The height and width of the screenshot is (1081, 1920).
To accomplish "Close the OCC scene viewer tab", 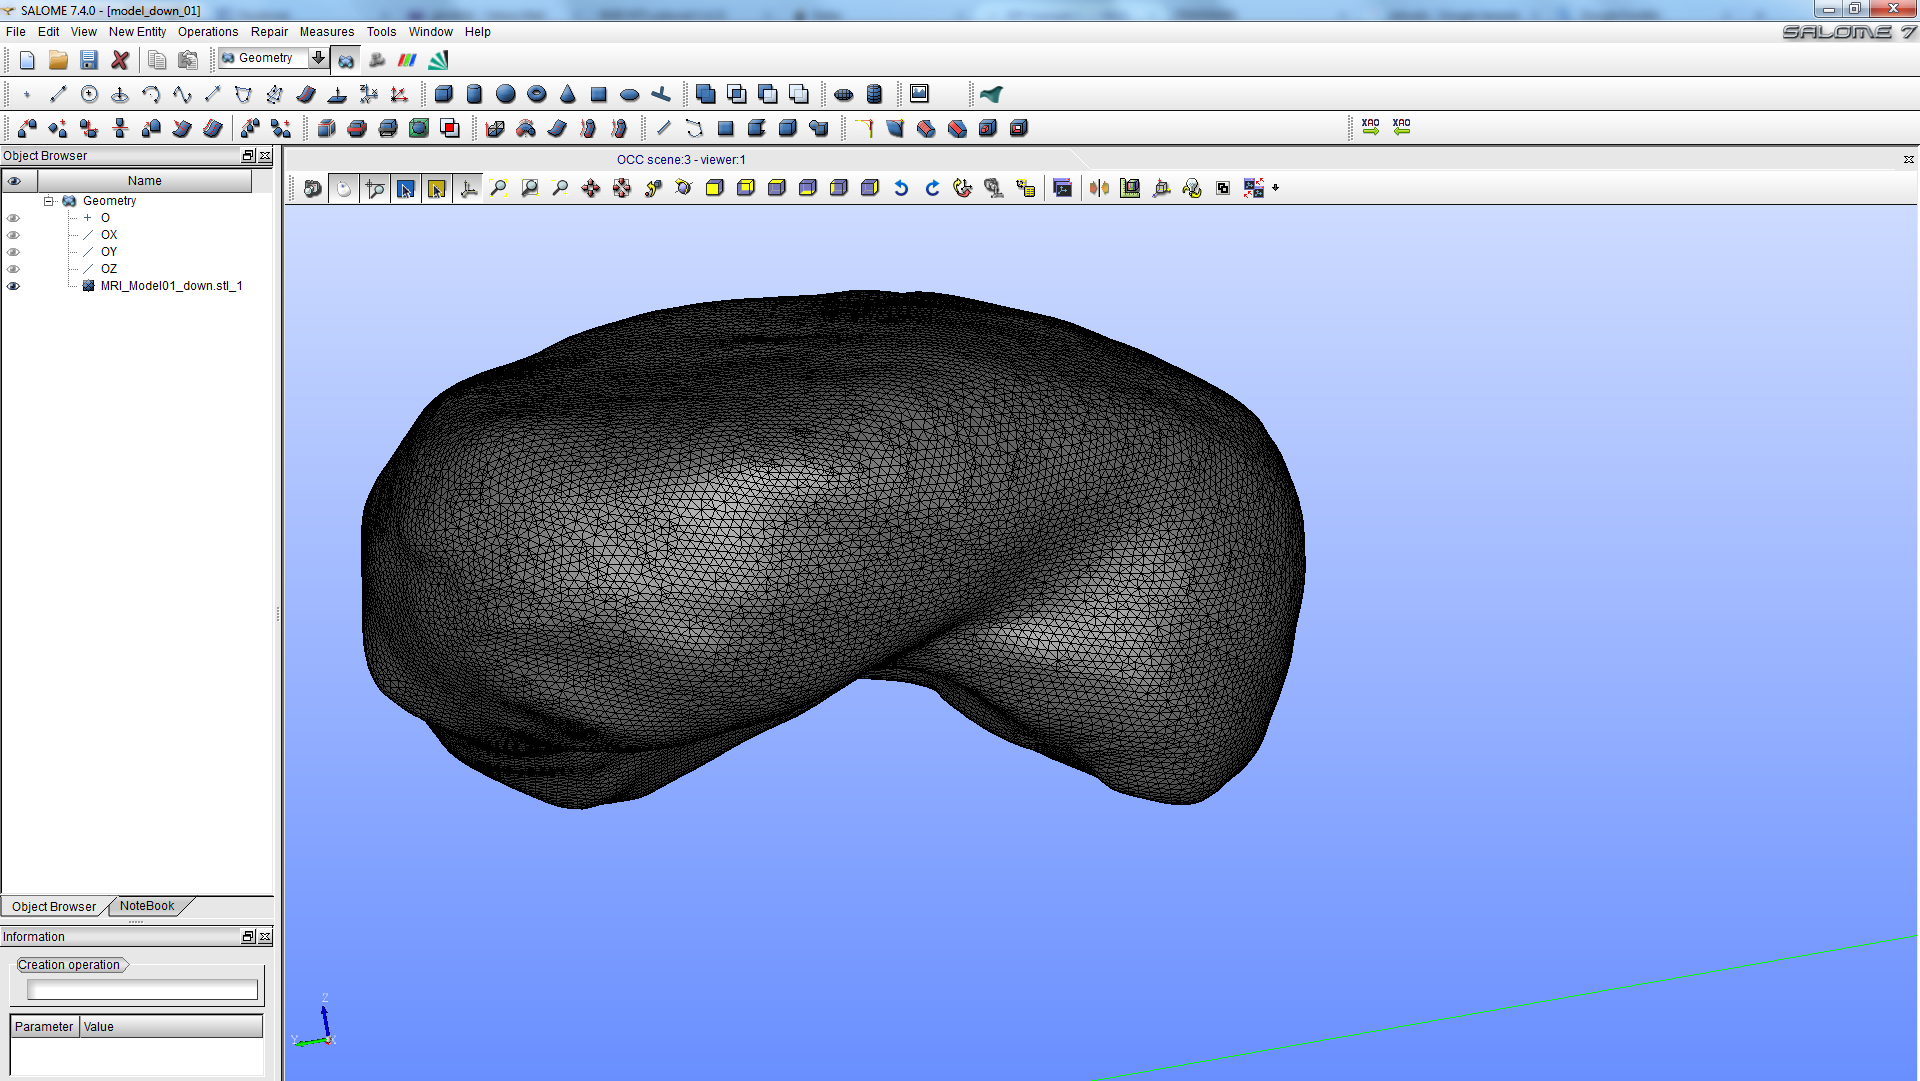I will [x=1908, y=160].
